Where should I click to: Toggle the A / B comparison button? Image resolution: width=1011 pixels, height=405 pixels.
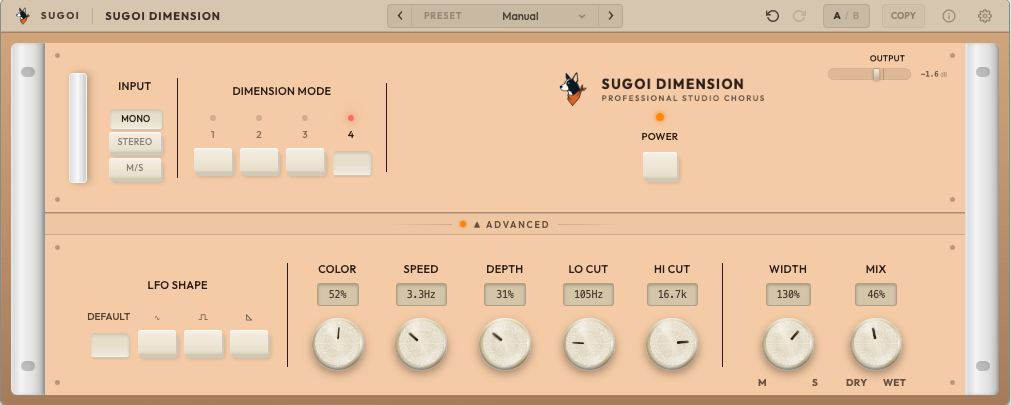click(847, 16)
